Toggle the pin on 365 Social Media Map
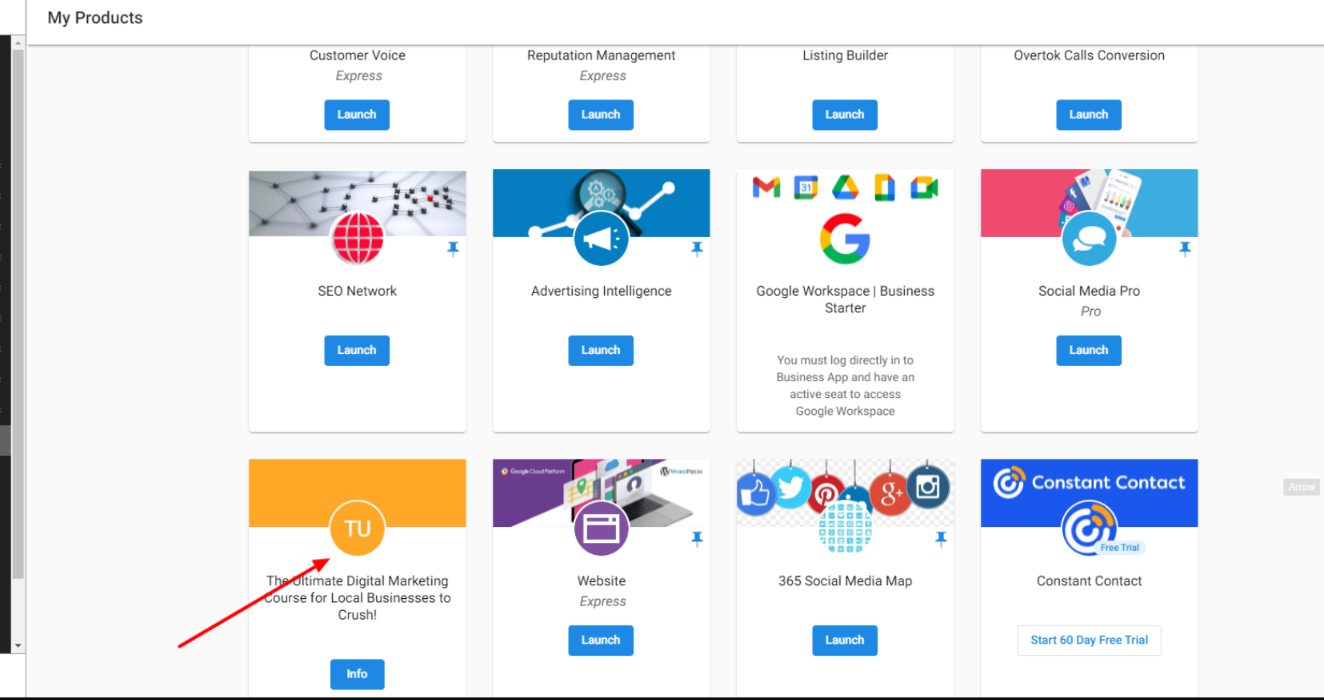The width and height of the screenshot is (1324, 700). click(x=941, y=540)
